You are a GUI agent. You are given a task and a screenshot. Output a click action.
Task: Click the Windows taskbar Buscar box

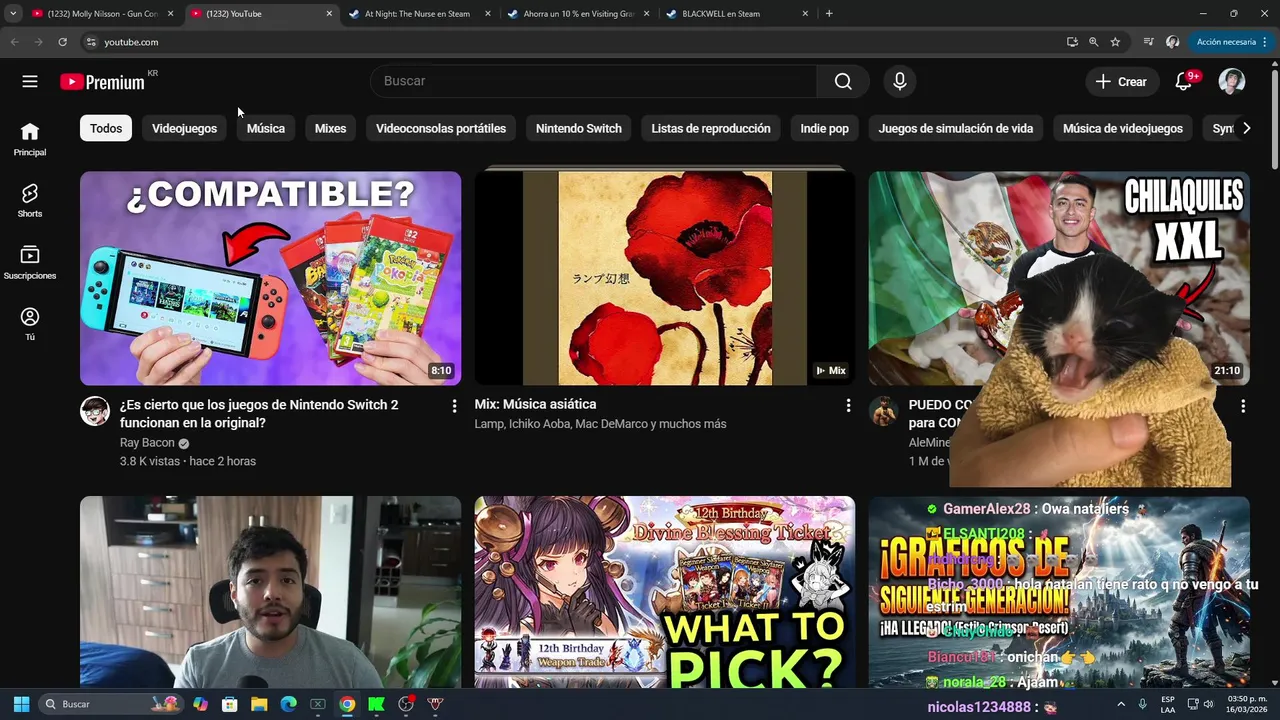108,704
